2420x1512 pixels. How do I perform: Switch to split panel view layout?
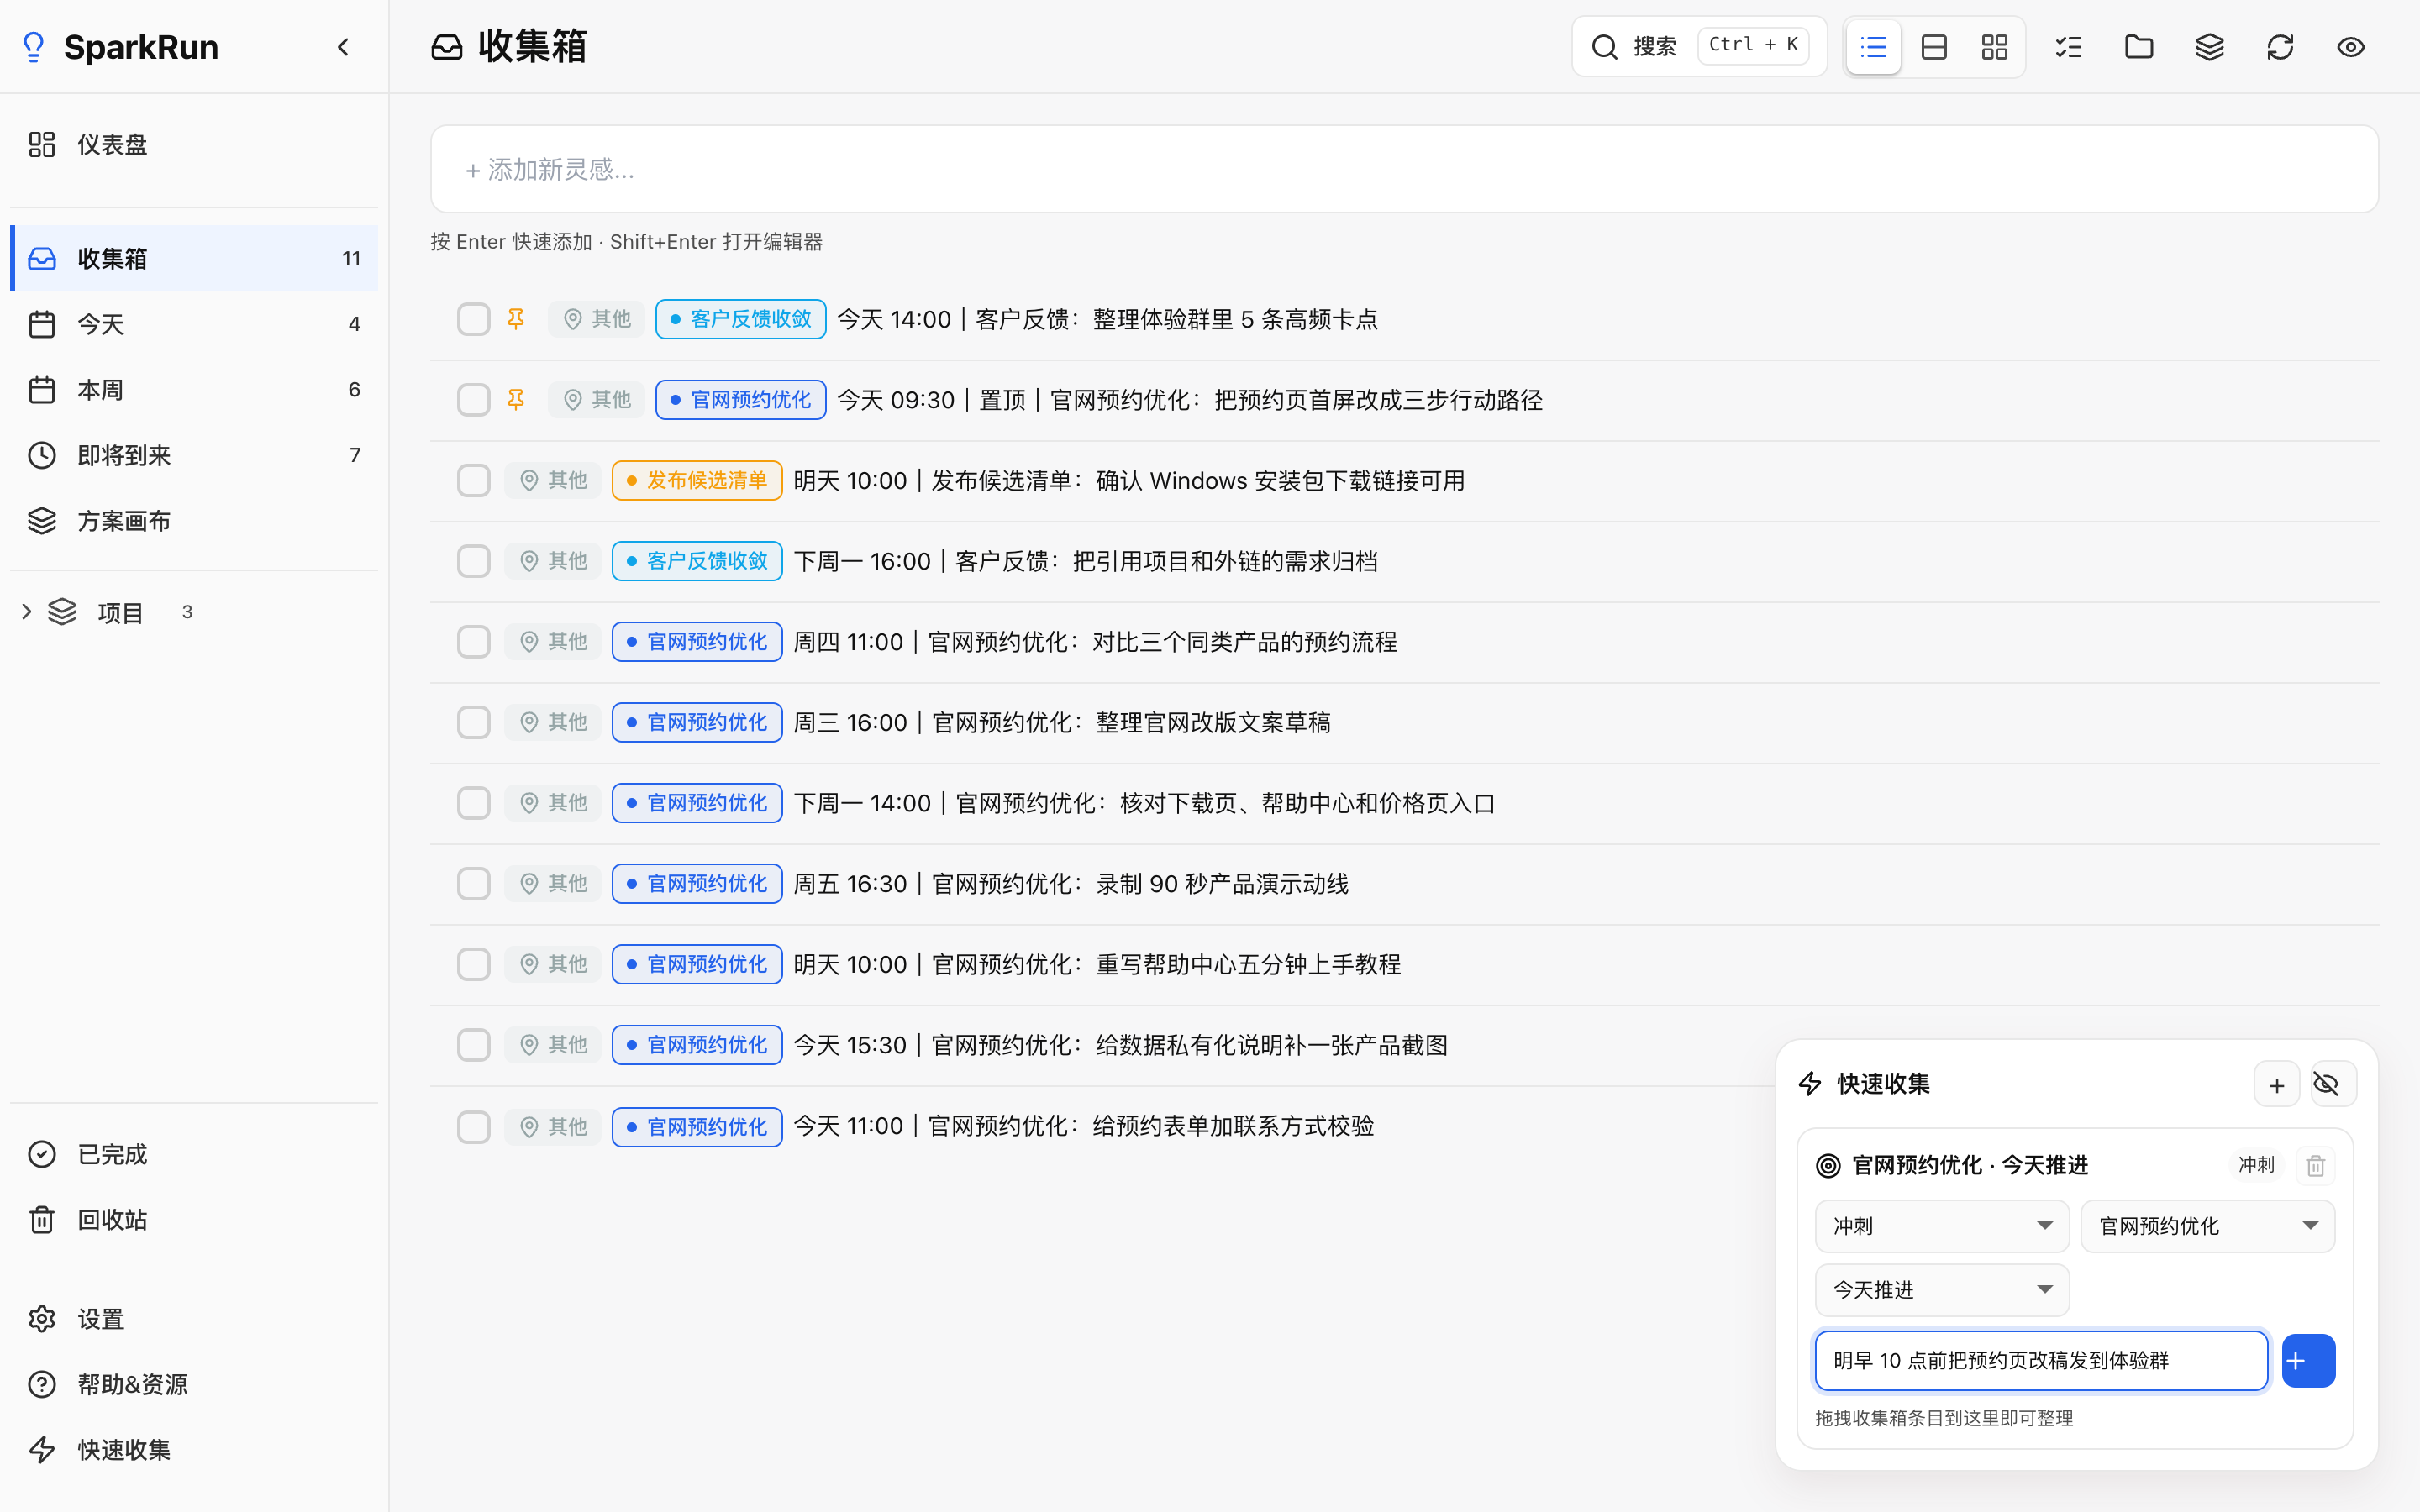[1934, 47]
